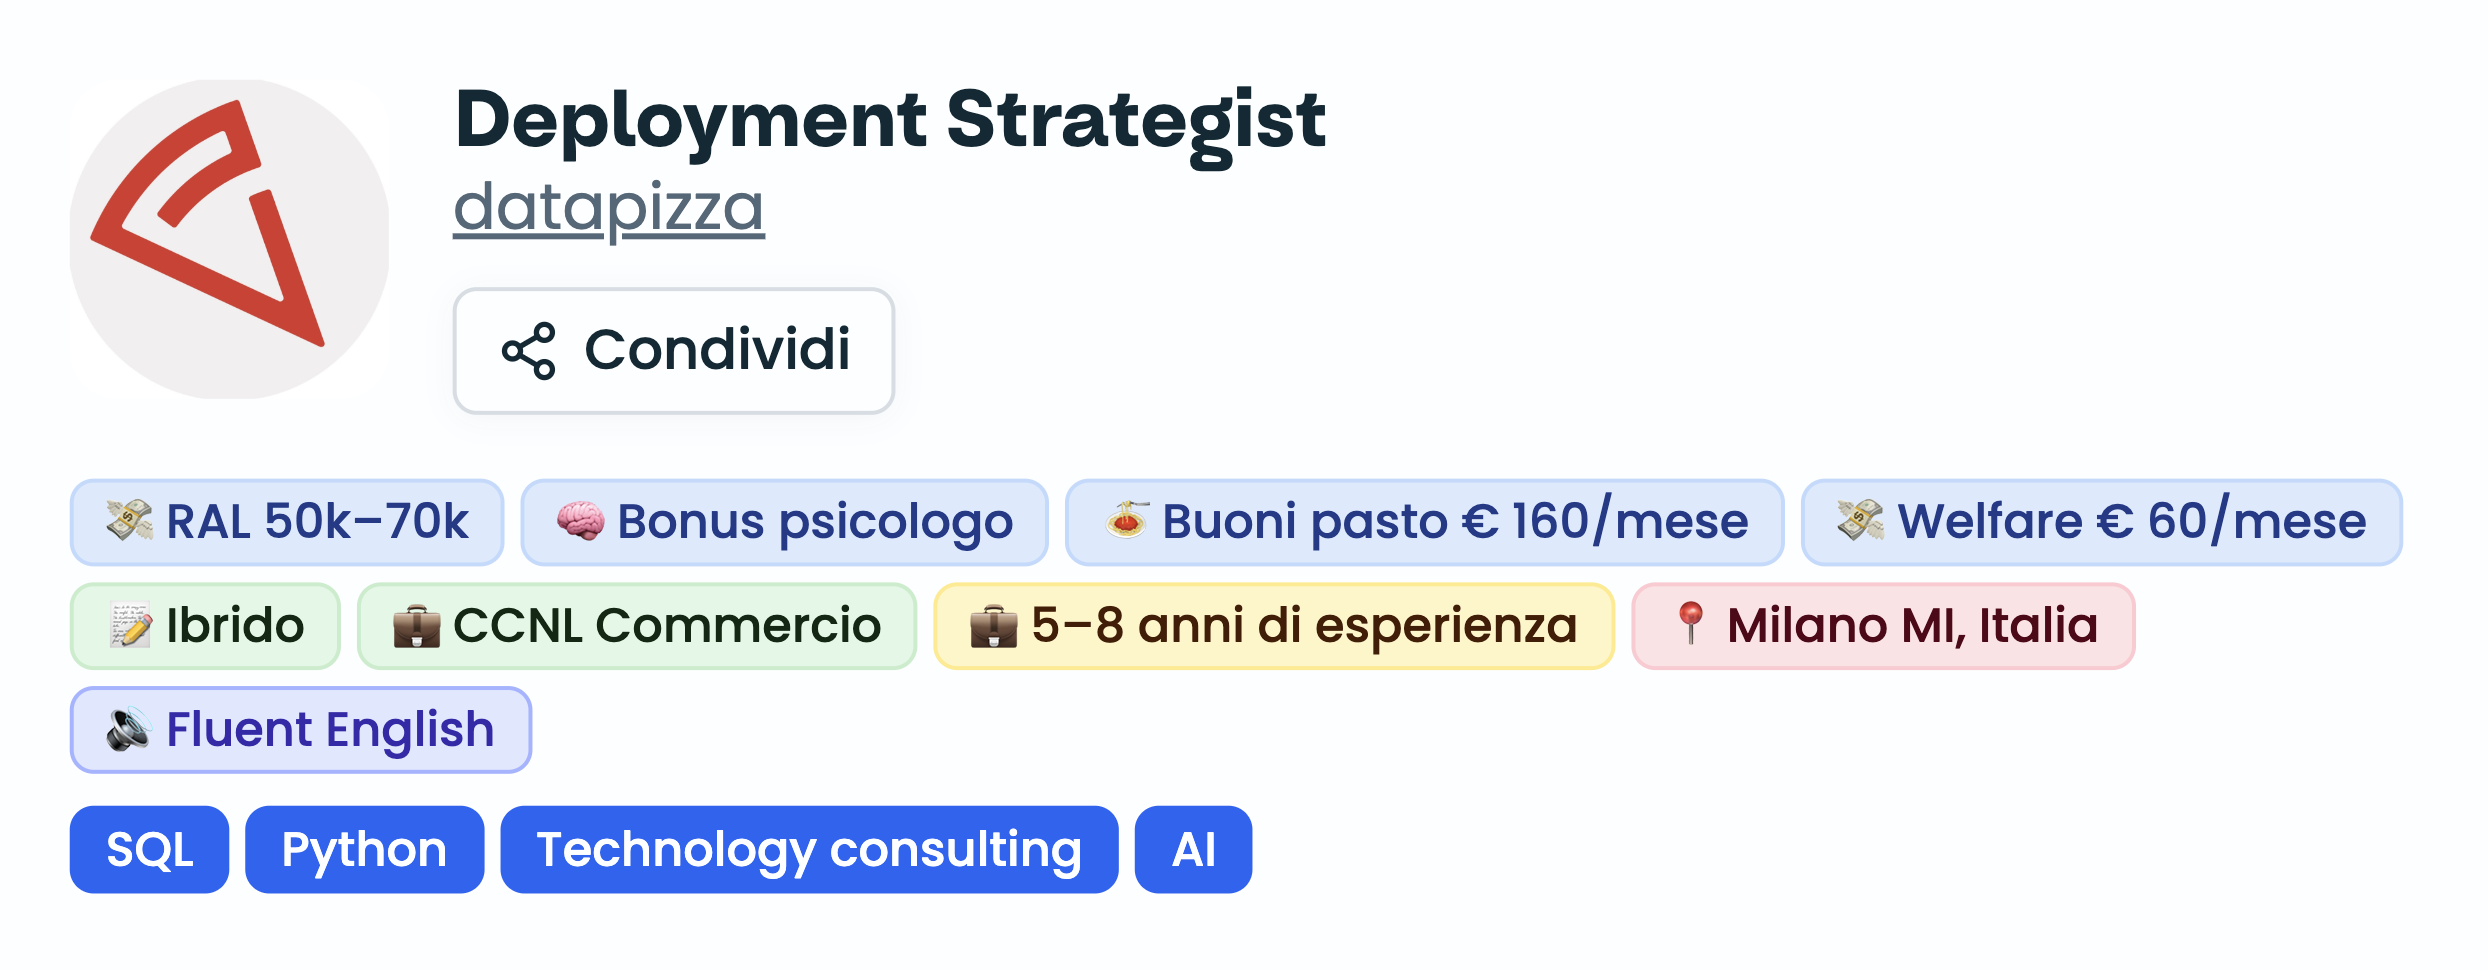Click the briefcase emoji on CCNL Commercio

(x=417, y=625)
